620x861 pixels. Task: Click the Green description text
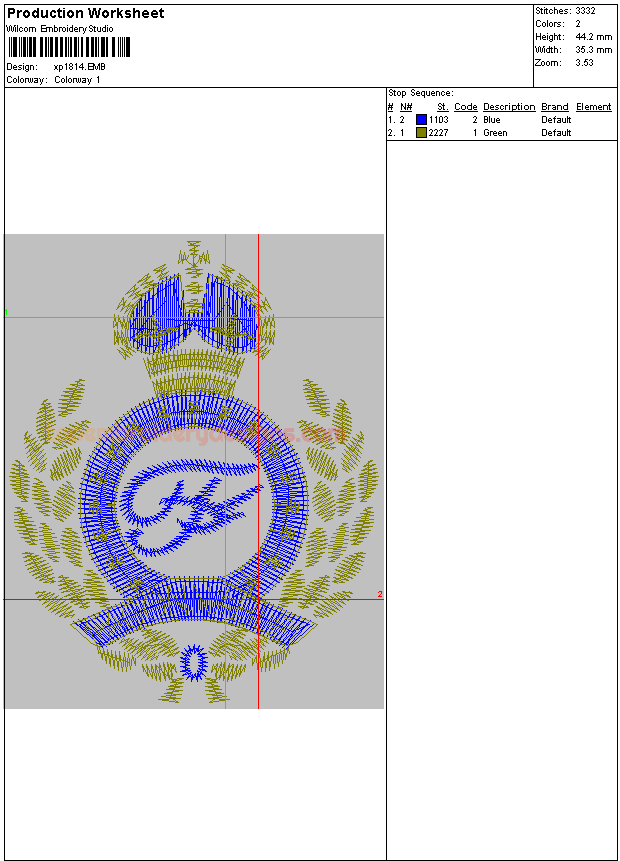point(495,133)
